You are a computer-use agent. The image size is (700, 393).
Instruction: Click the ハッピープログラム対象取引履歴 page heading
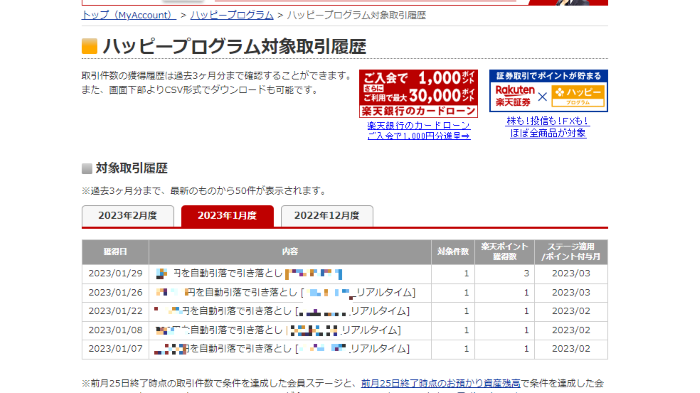[x=235, y=46]
